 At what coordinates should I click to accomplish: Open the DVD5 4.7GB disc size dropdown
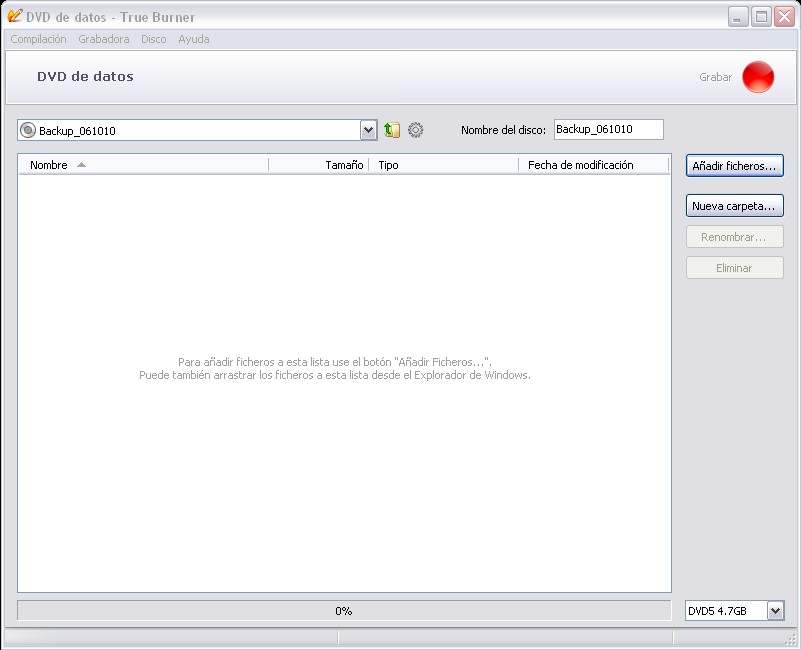(775, 611)
